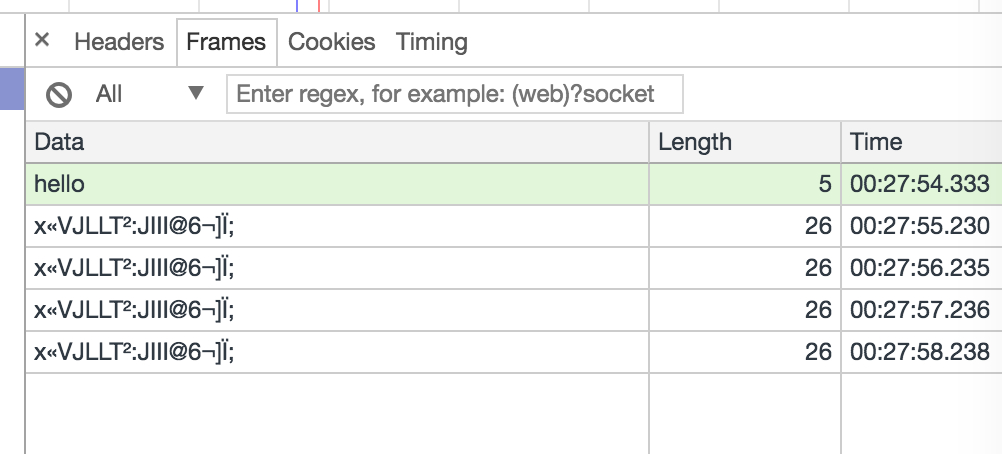Switch to the Timing tab
Screen dimensions: 1002x454
431,42
